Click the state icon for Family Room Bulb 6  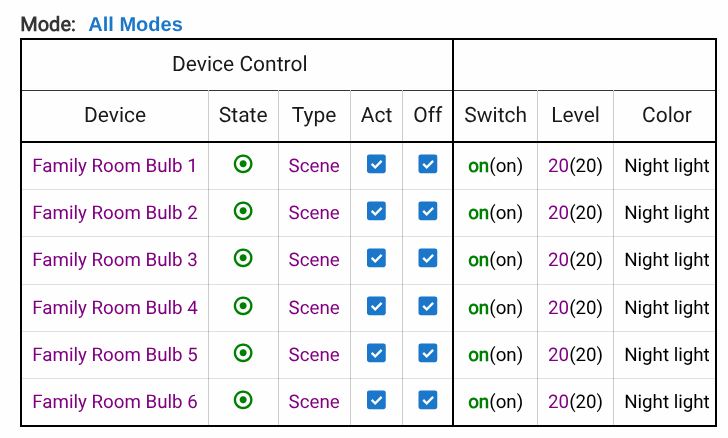(x=242, y=400)
